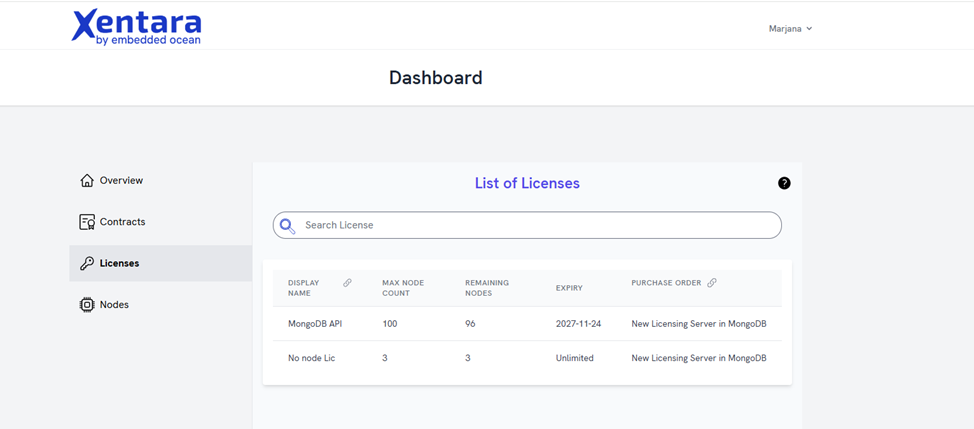Open the Marjana user dropdown
Viewport: 974px width, 429px height.
(790, 29)
